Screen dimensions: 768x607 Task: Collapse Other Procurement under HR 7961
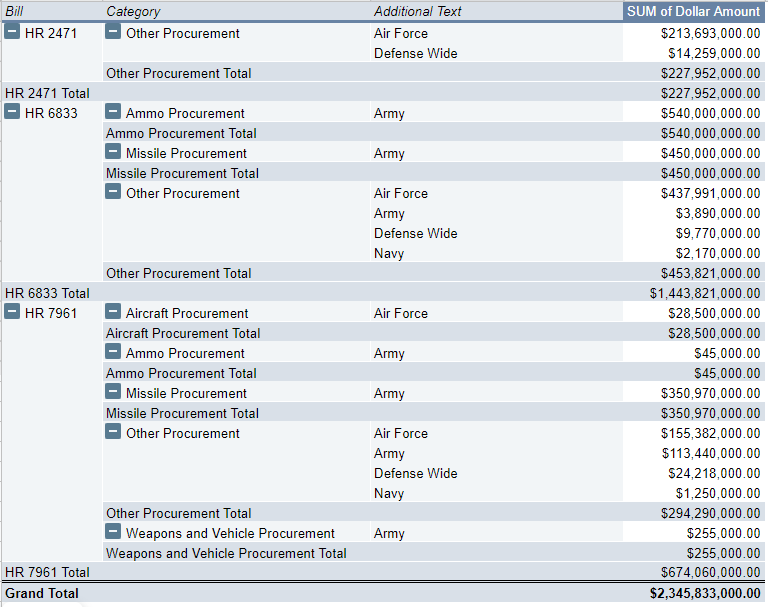(113, 432)
